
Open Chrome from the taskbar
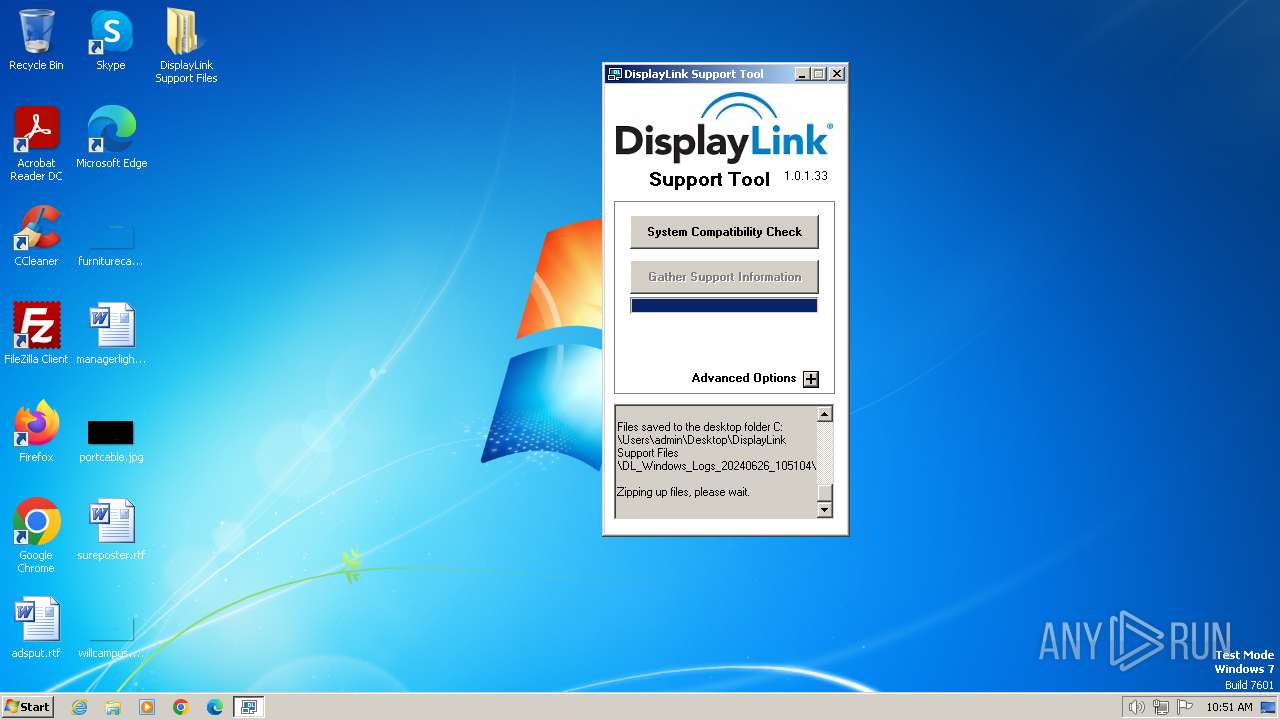tap(181, 707)
